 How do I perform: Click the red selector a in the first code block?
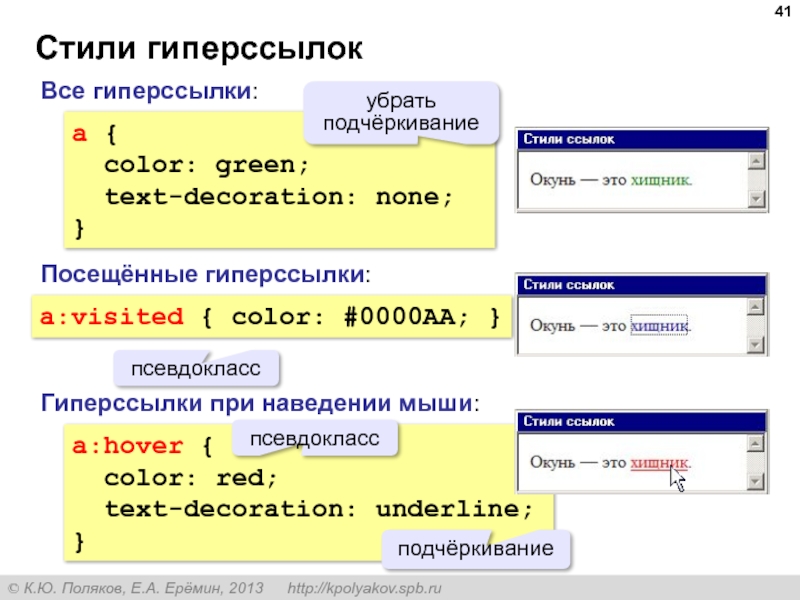point(80,134)
